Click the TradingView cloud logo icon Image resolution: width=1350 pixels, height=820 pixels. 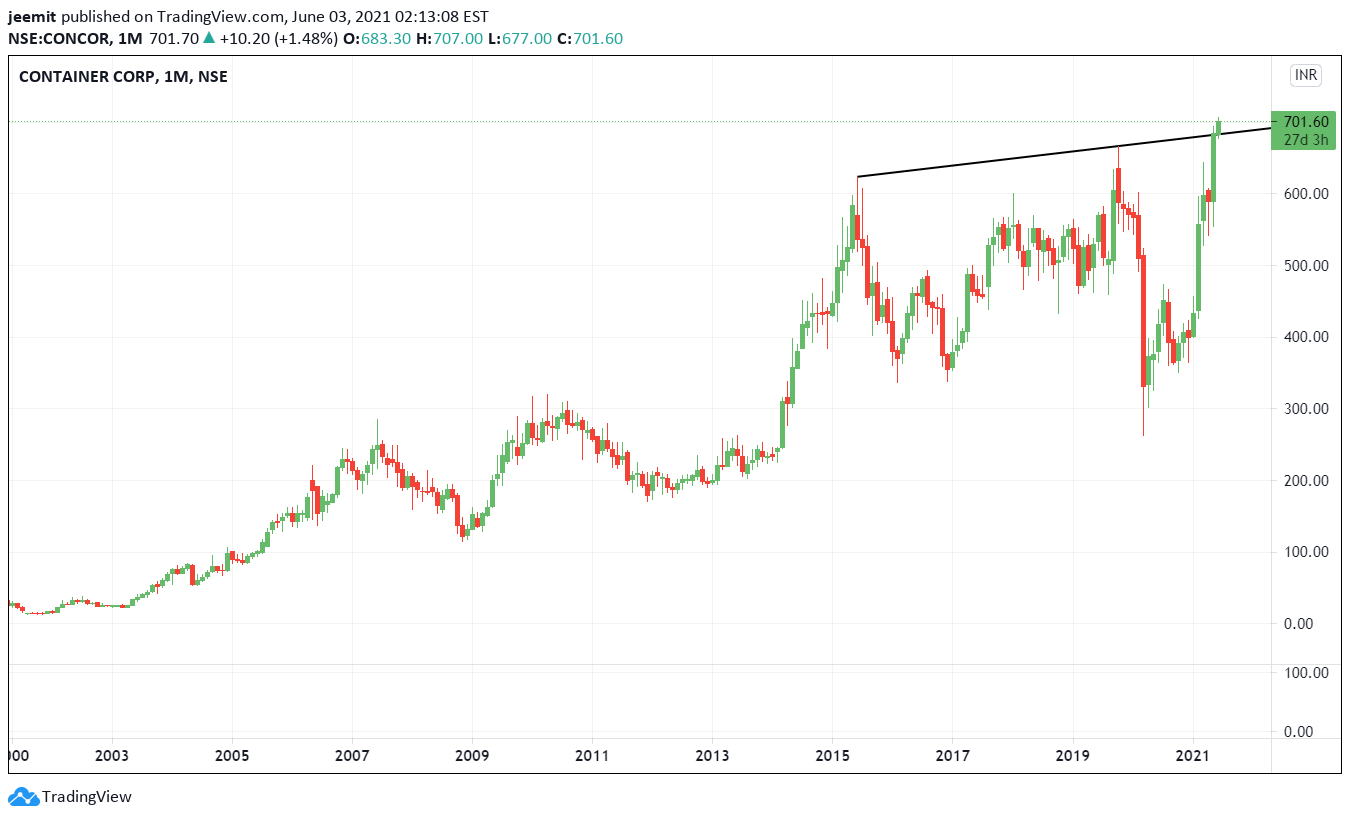click(23, 797)
